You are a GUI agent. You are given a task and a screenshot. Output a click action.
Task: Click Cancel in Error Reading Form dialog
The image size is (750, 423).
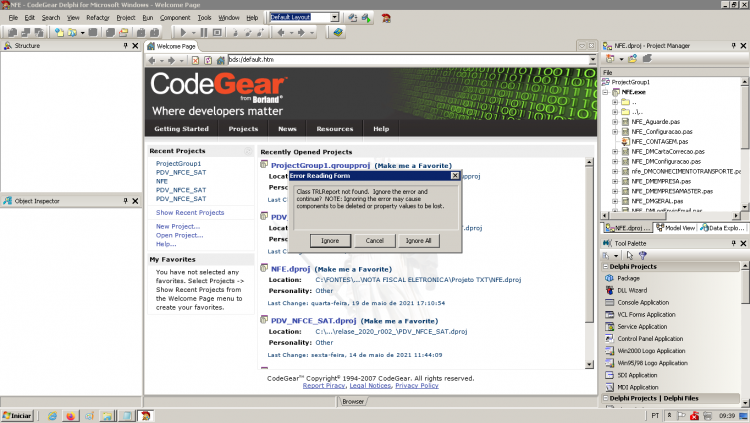(375, 241)
